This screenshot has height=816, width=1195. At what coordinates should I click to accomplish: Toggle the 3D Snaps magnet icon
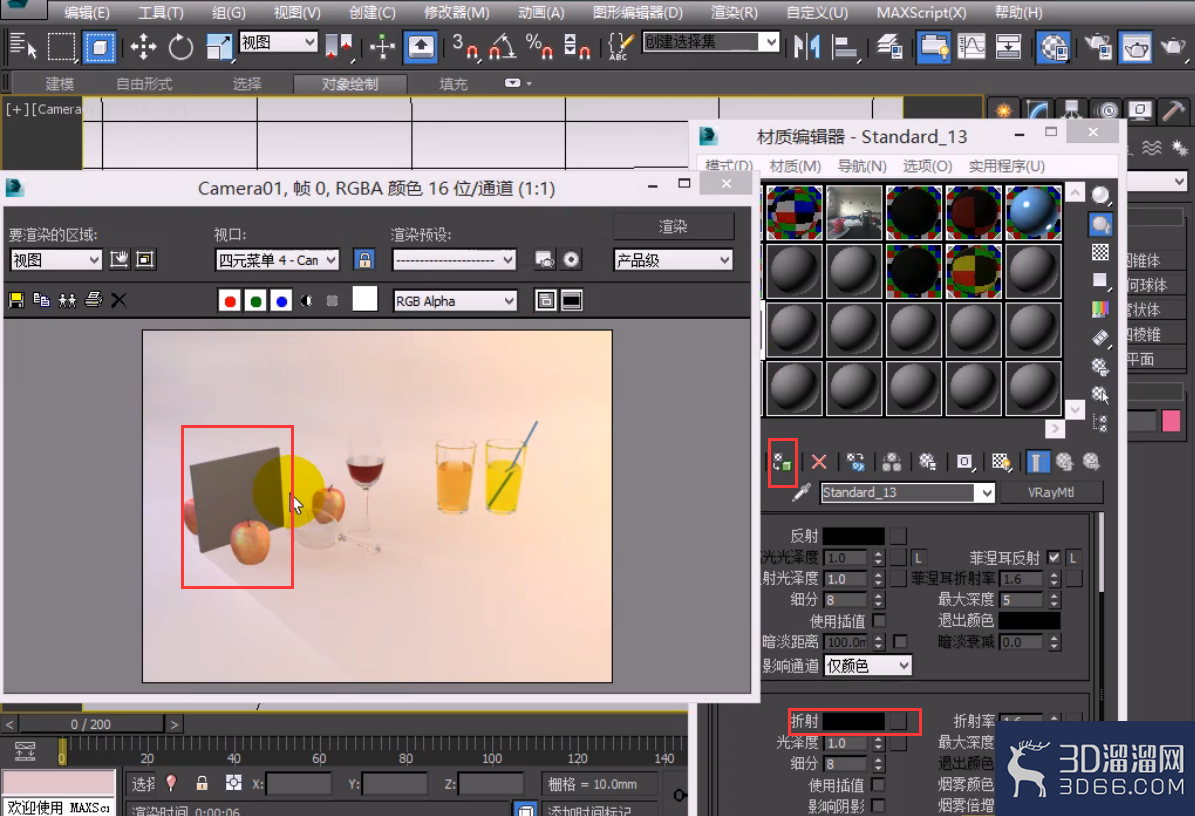(x=464, y=47)
